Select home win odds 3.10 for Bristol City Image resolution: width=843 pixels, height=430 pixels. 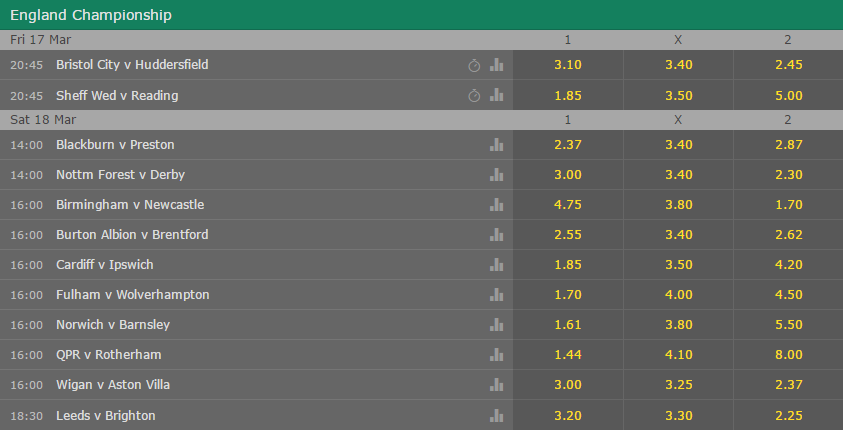(x=568, y=65)
